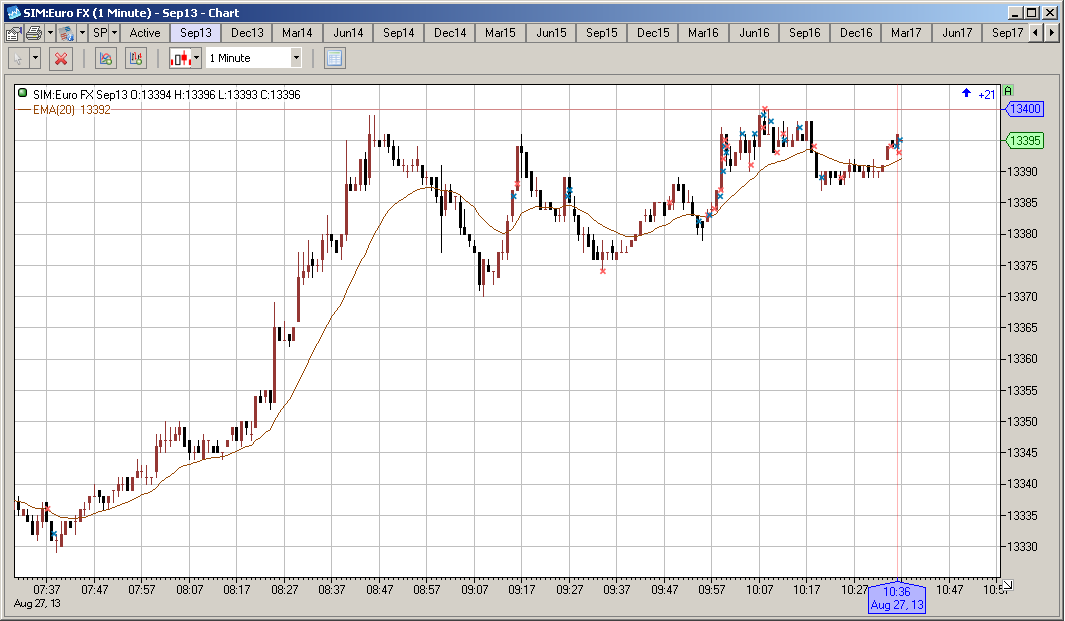Image resolution: width=1065 pixels, height=621 pixels.
Task: Click the 13365 price axis label
Action: [1022, 327]
